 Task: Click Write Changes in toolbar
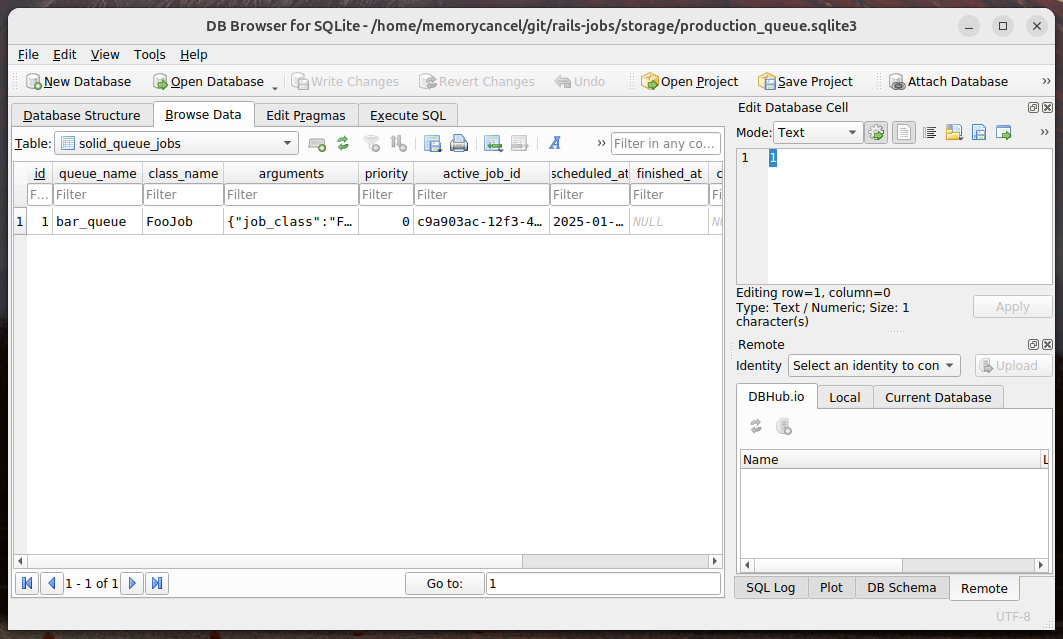click(345, 82)
